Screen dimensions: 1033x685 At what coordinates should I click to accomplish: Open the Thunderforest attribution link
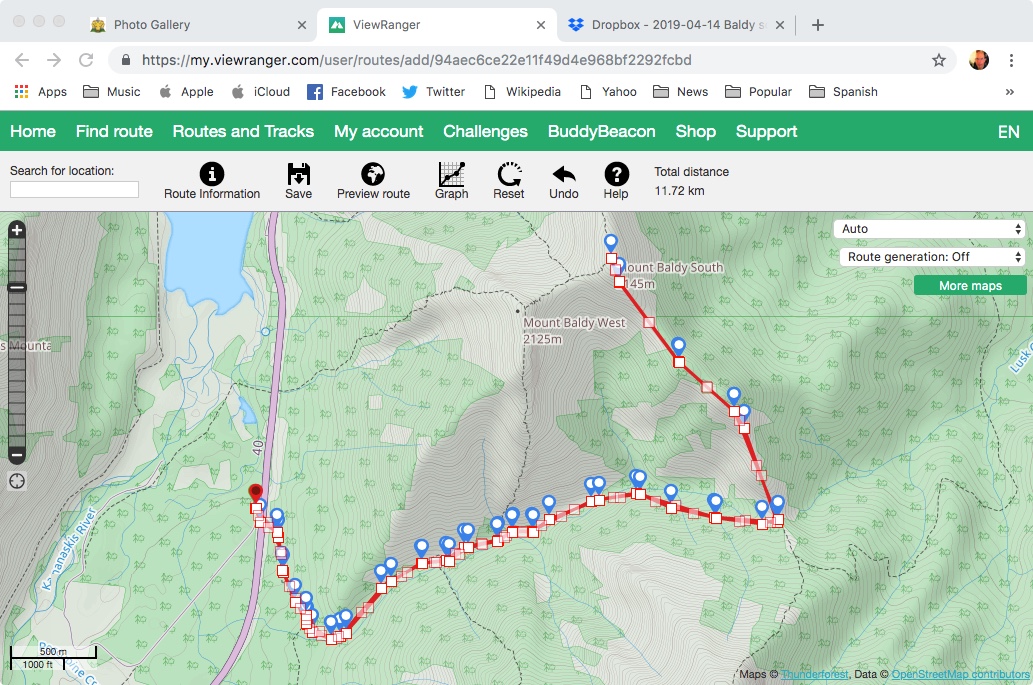[814, 675]
